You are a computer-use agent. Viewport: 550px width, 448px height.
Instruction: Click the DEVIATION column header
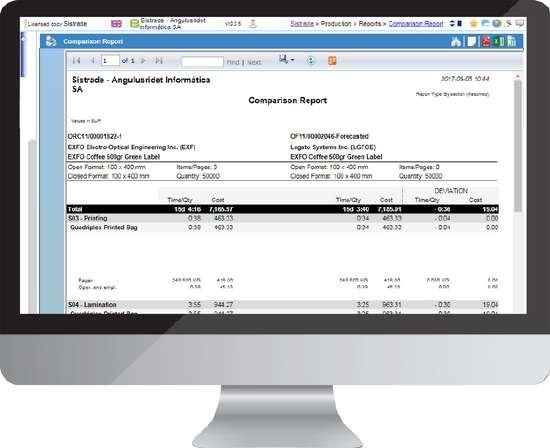tap(451, 191)
